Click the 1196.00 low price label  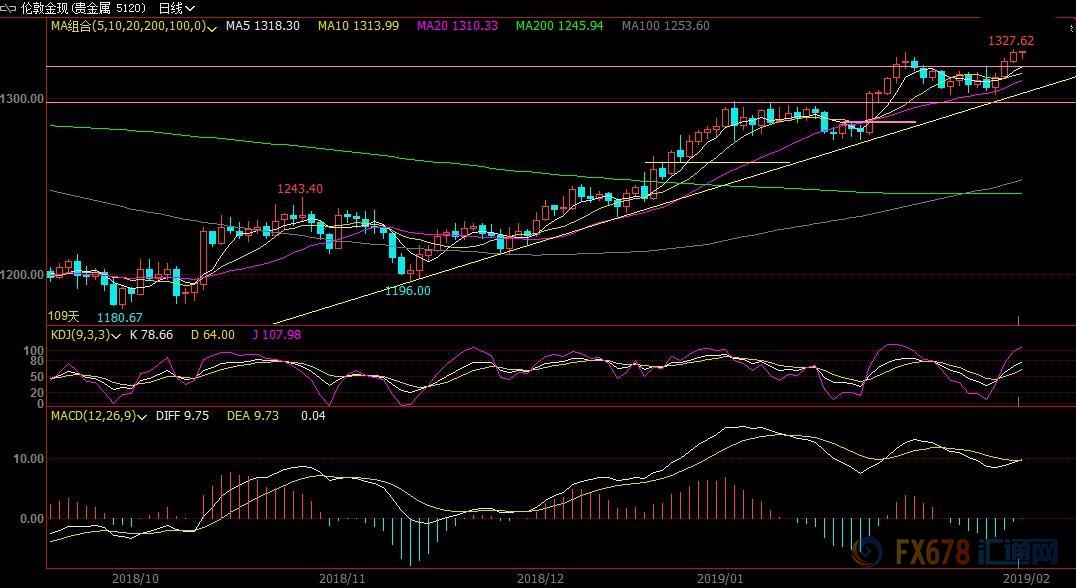click(408, 290)
